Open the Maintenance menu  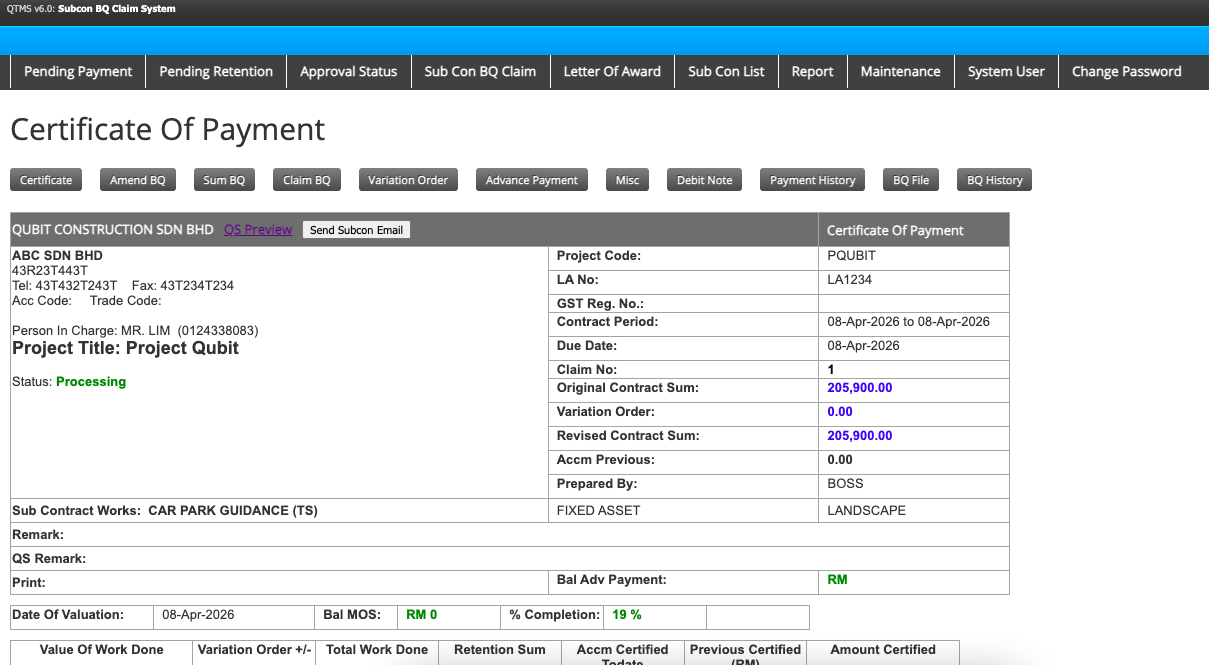(900, 72)
